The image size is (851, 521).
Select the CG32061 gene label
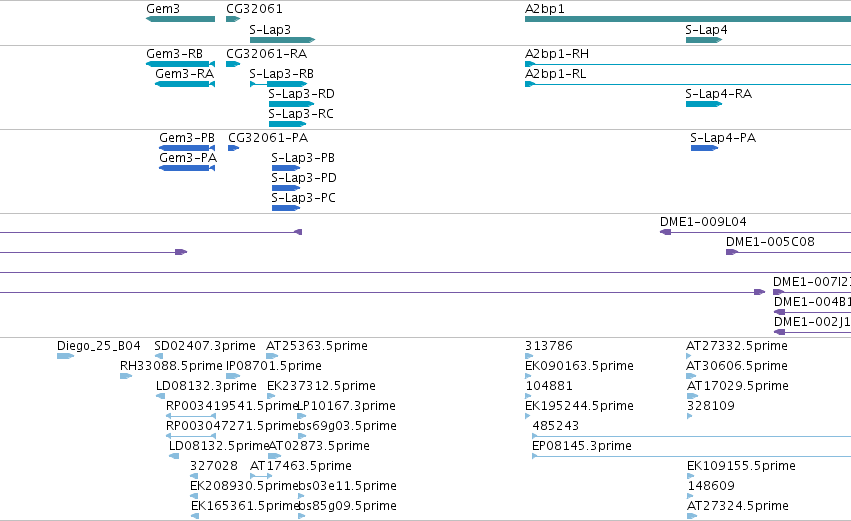(x=254, y=9)
